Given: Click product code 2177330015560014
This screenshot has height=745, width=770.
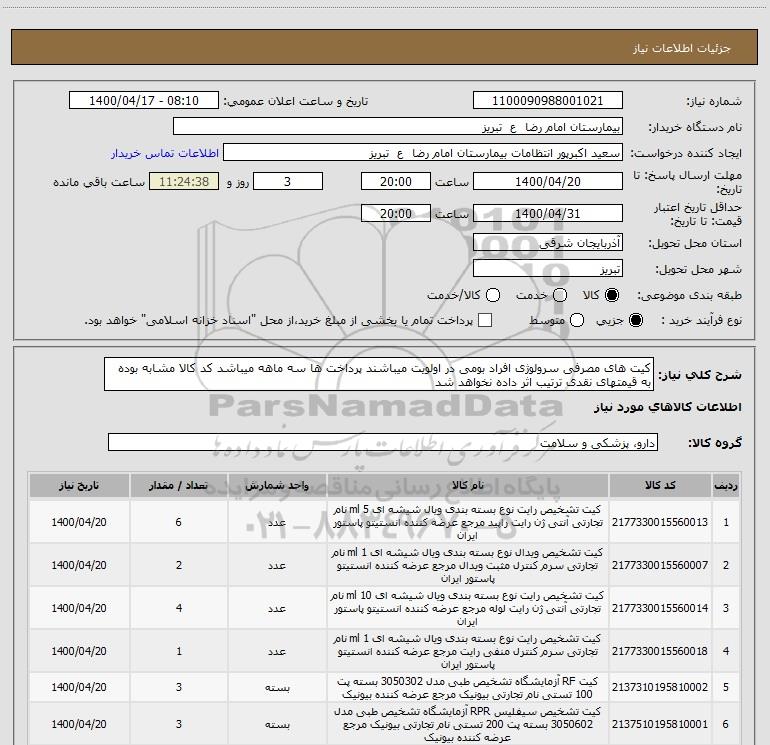Looking at the screenshot, I should pos(660,608).
